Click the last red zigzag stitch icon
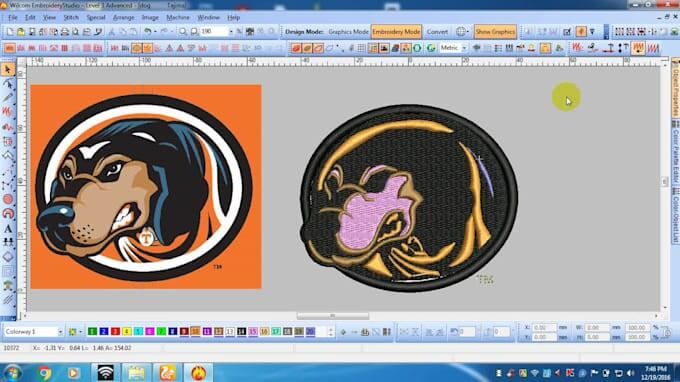The width and height of the screenshot is (680, 382). click(653, 48)
